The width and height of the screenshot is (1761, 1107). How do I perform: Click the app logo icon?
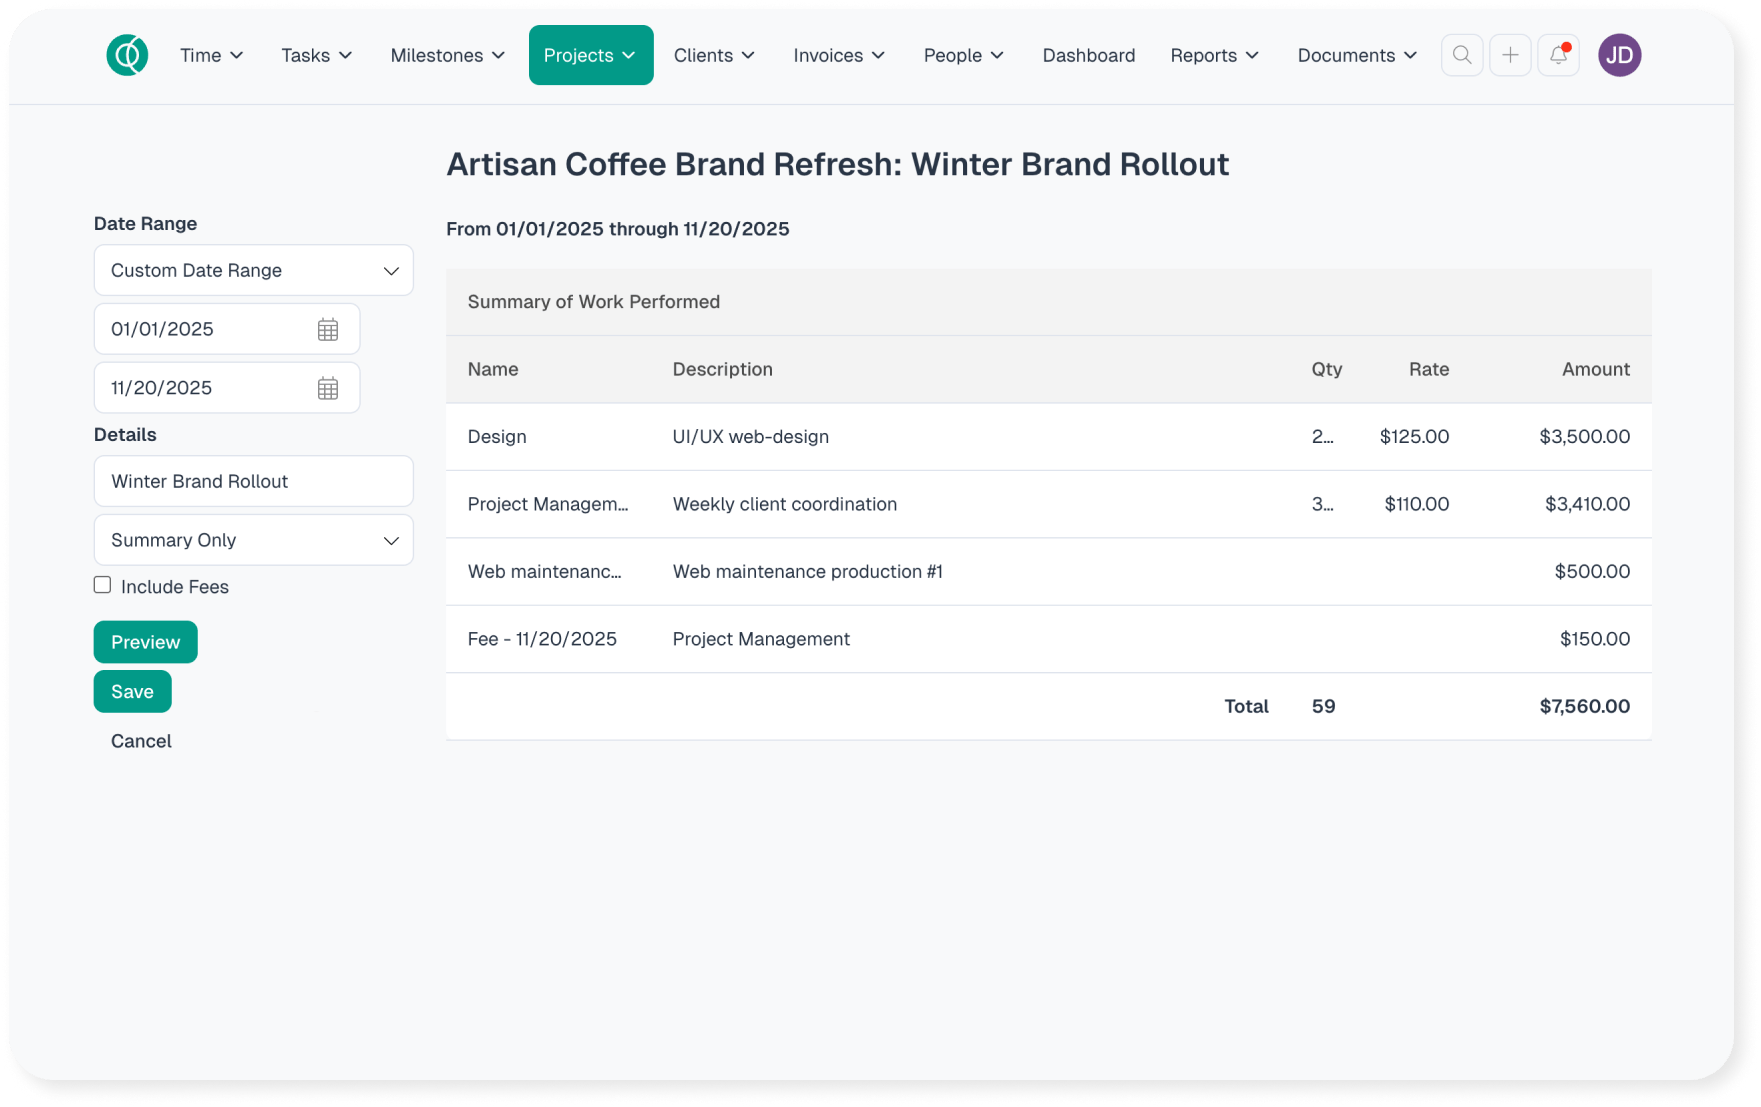[x=127, y=55]
